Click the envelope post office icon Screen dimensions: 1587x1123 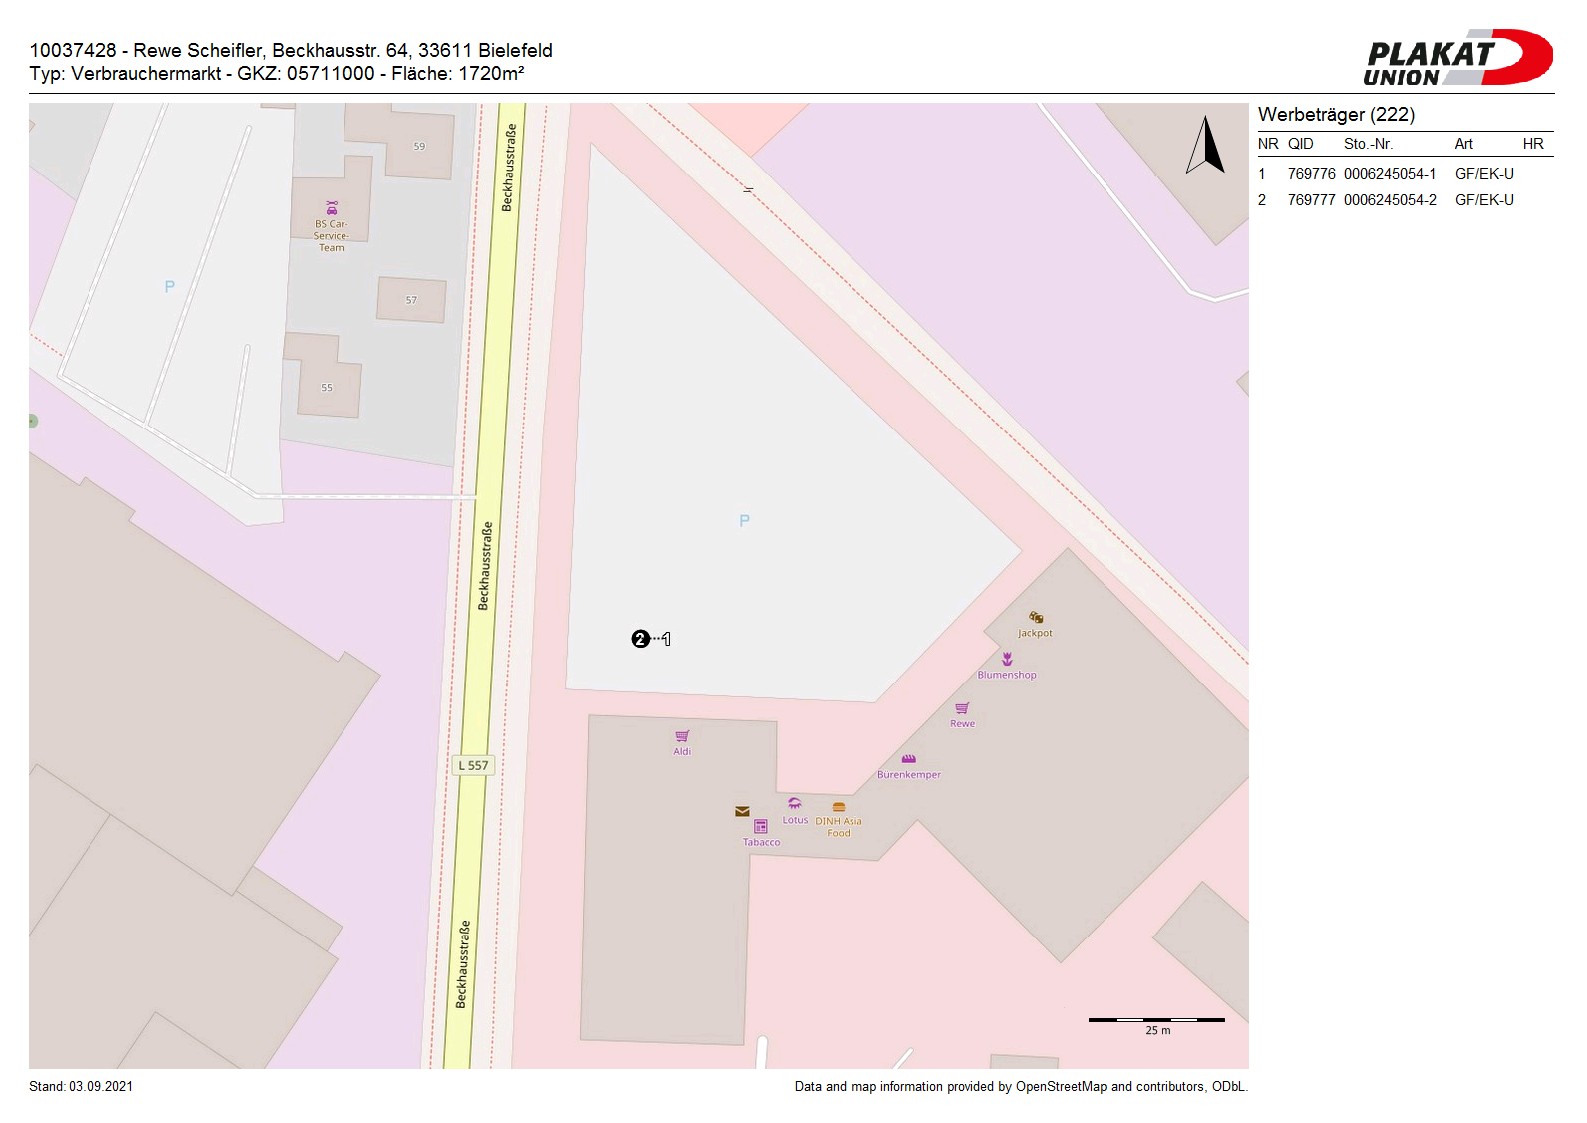click(x=742, y=812)
